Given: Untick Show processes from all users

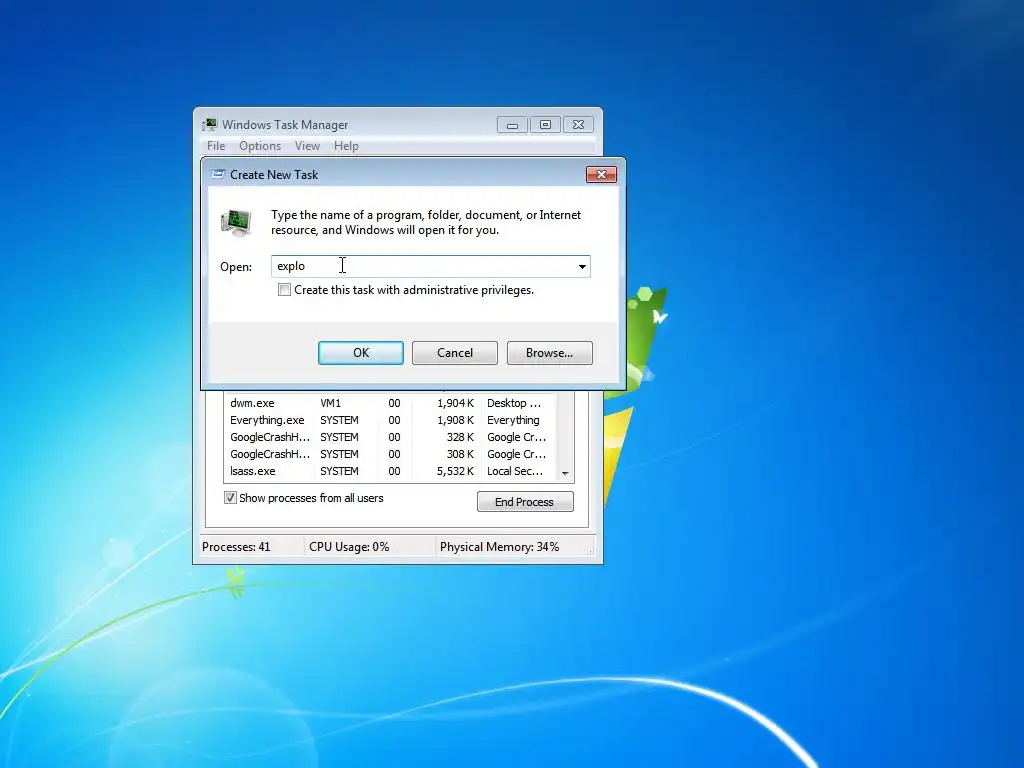Looking at the screenshot, I should [x=230, y=498].
